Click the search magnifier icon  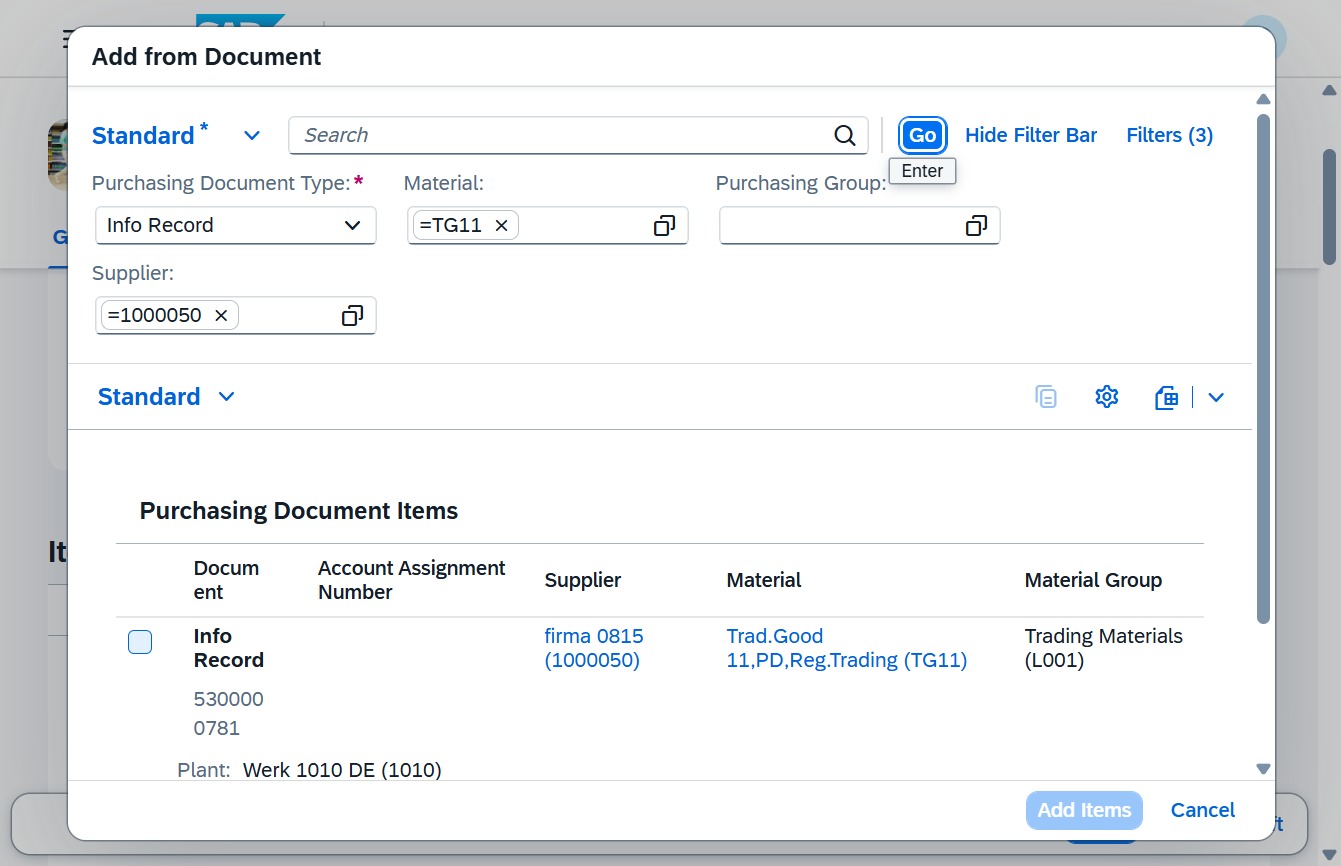pos(845,135)
